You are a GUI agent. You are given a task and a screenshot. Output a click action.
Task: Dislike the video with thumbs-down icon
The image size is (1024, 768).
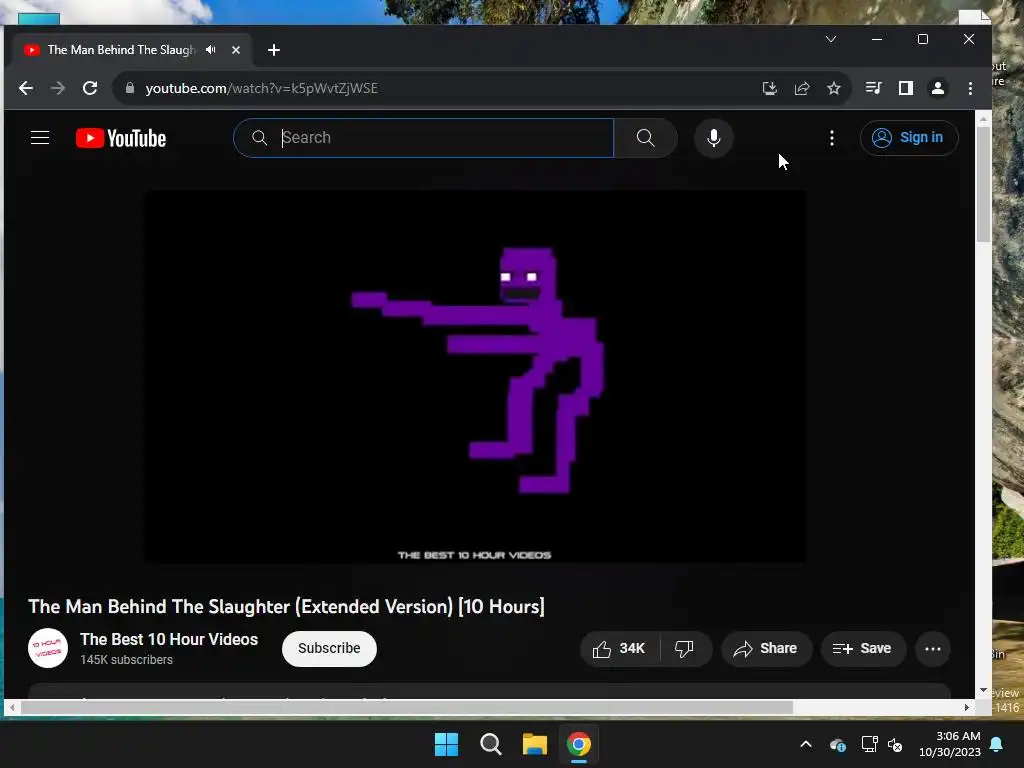[684, 648]
